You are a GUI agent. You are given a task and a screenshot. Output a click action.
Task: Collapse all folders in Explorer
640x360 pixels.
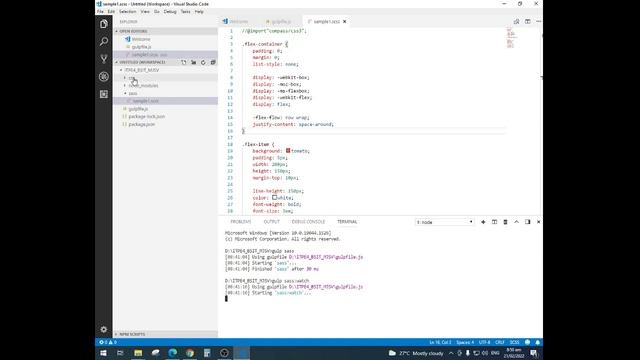(x=213, y=62)
